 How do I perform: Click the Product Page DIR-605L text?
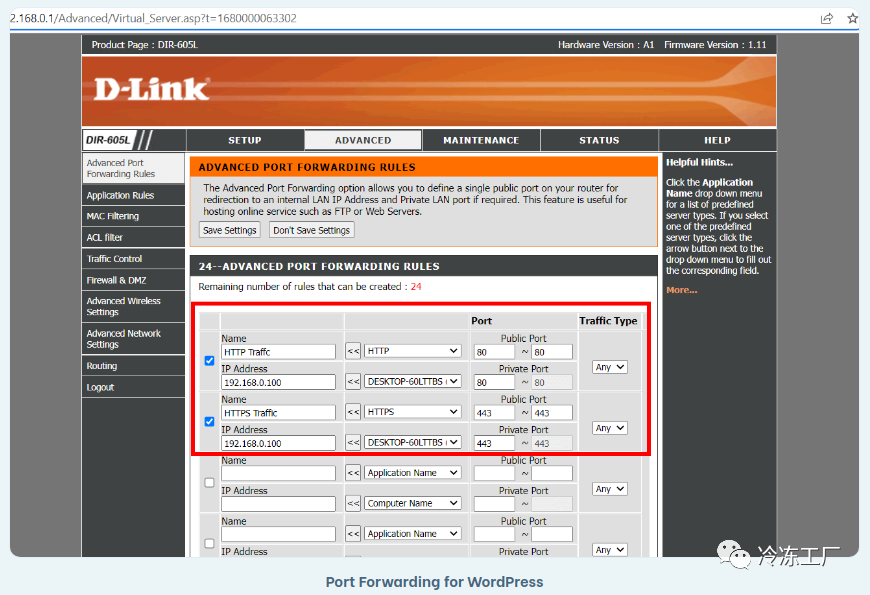point(144,45)
